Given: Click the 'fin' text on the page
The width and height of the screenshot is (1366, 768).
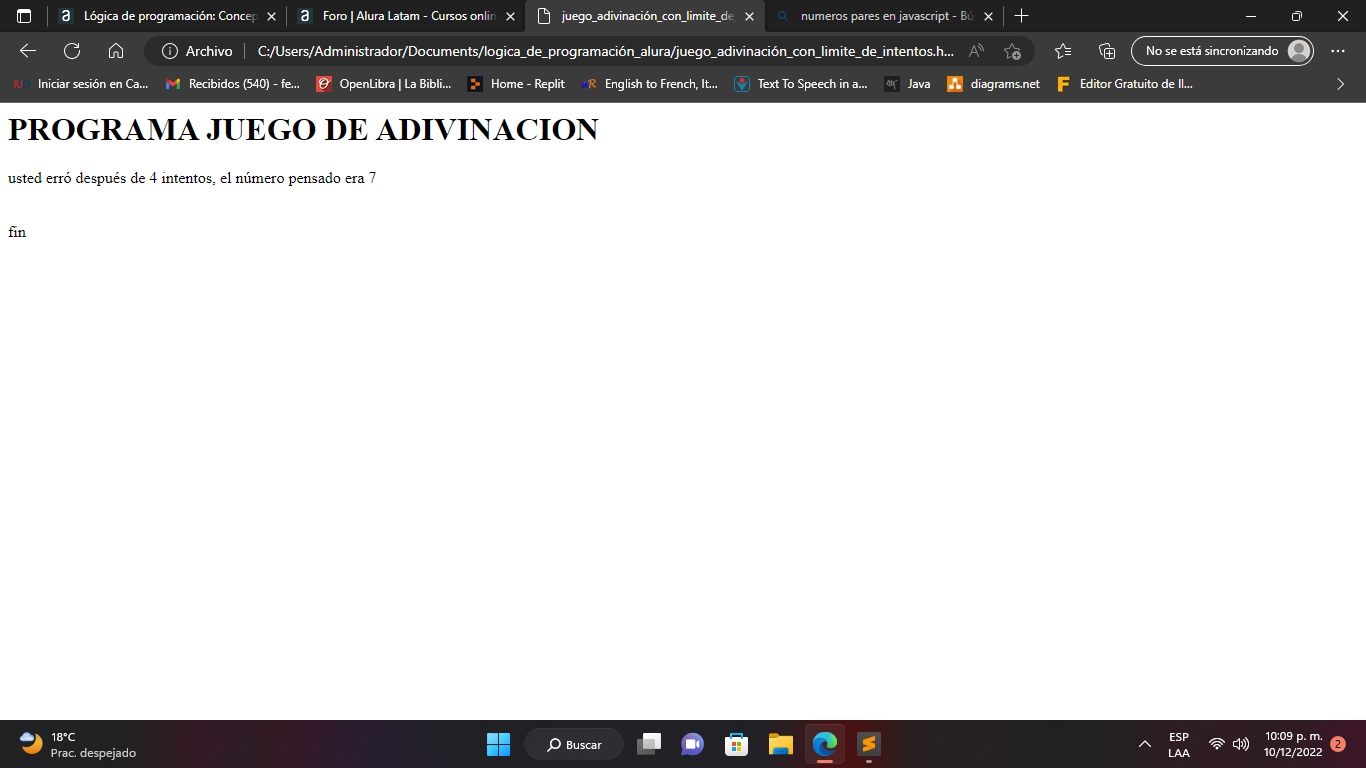Looking at the screenshot, I should click(x=17, y=232).
